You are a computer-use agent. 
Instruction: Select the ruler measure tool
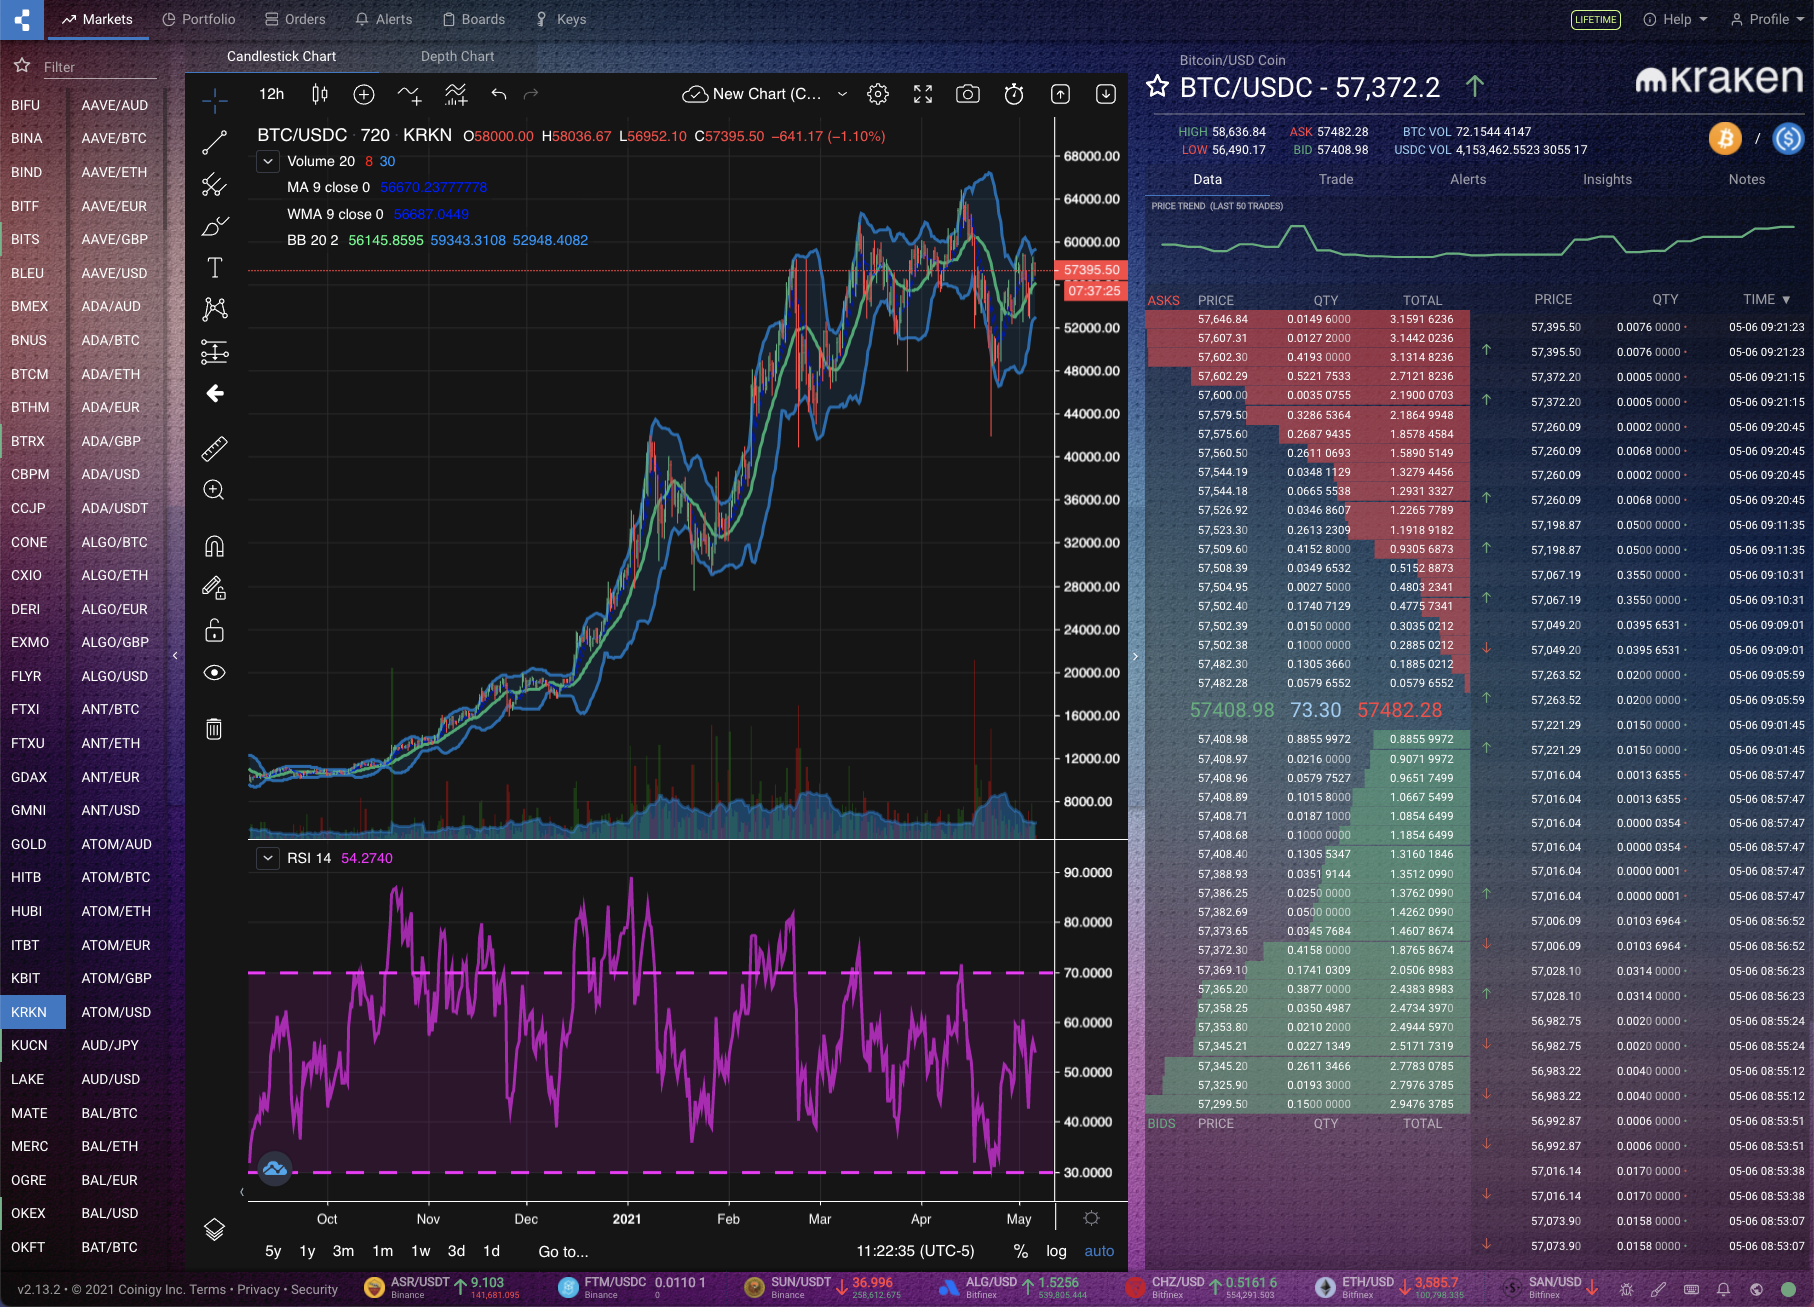(214, 449)
